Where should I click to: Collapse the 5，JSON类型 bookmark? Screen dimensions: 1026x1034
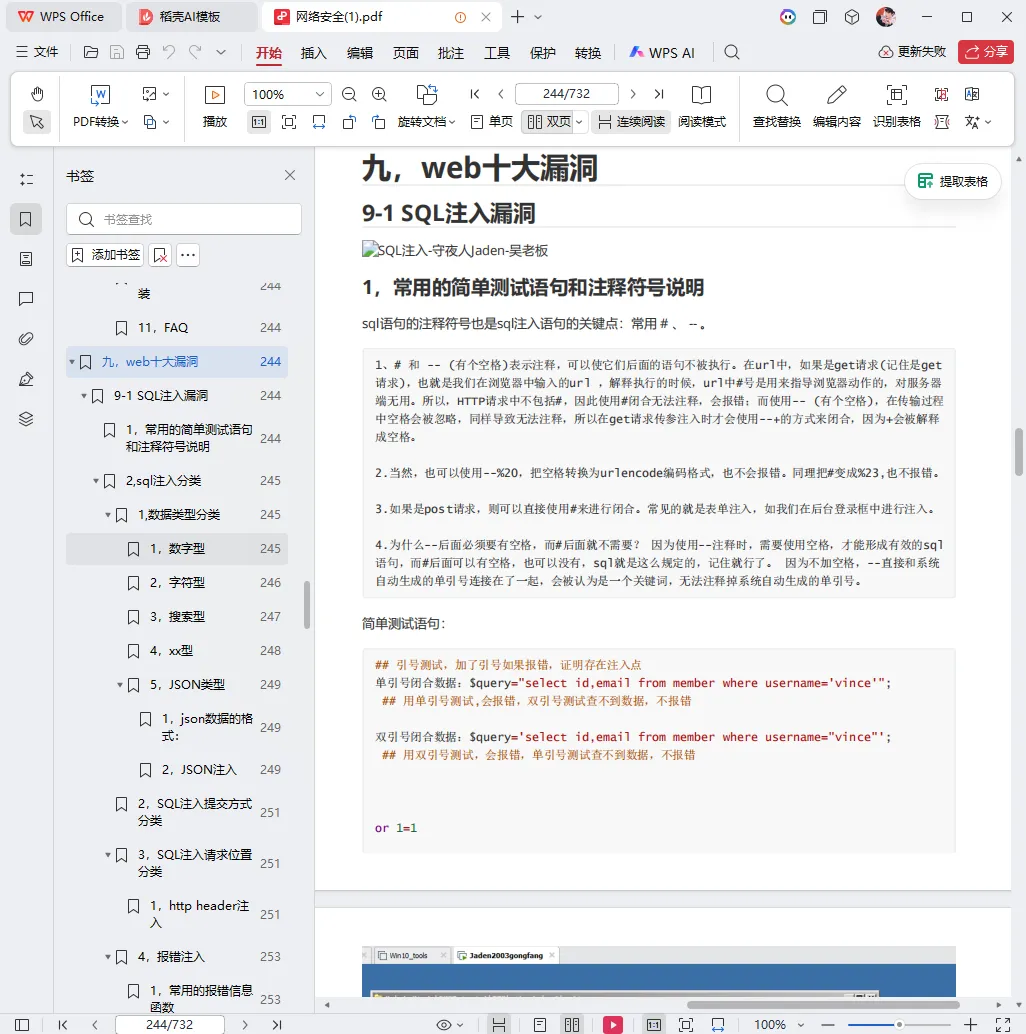point(120,685)
